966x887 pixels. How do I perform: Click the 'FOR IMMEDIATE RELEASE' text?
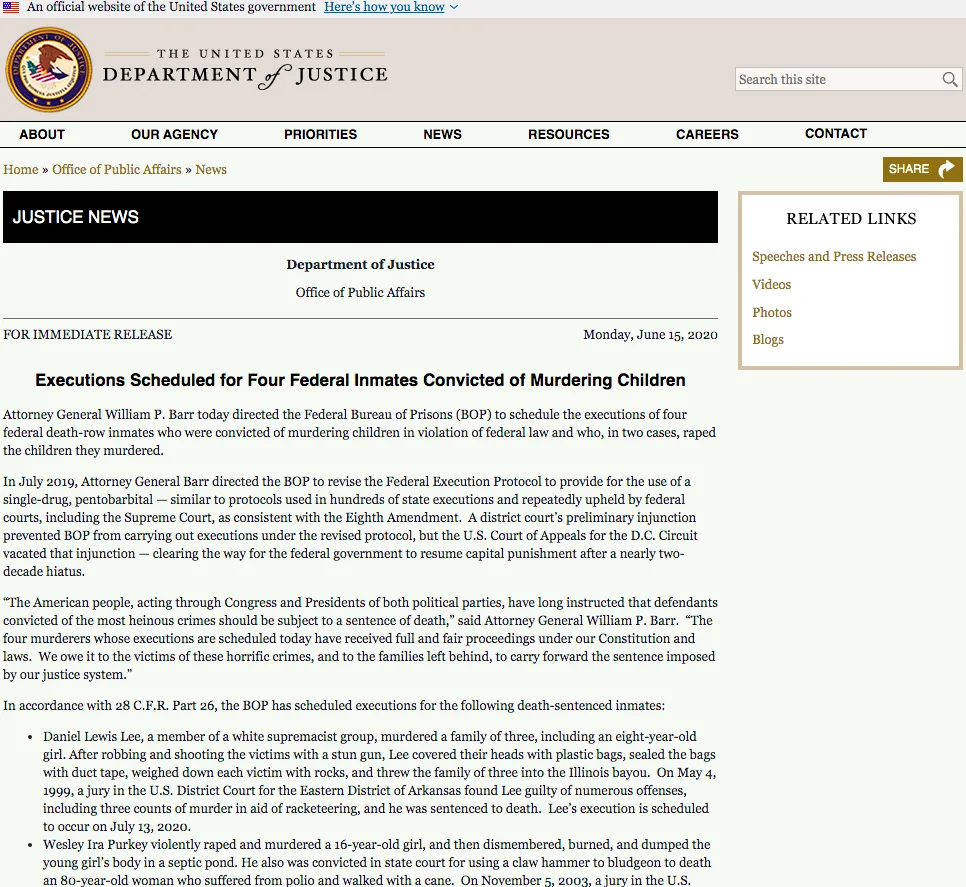[x=87, y=334]
